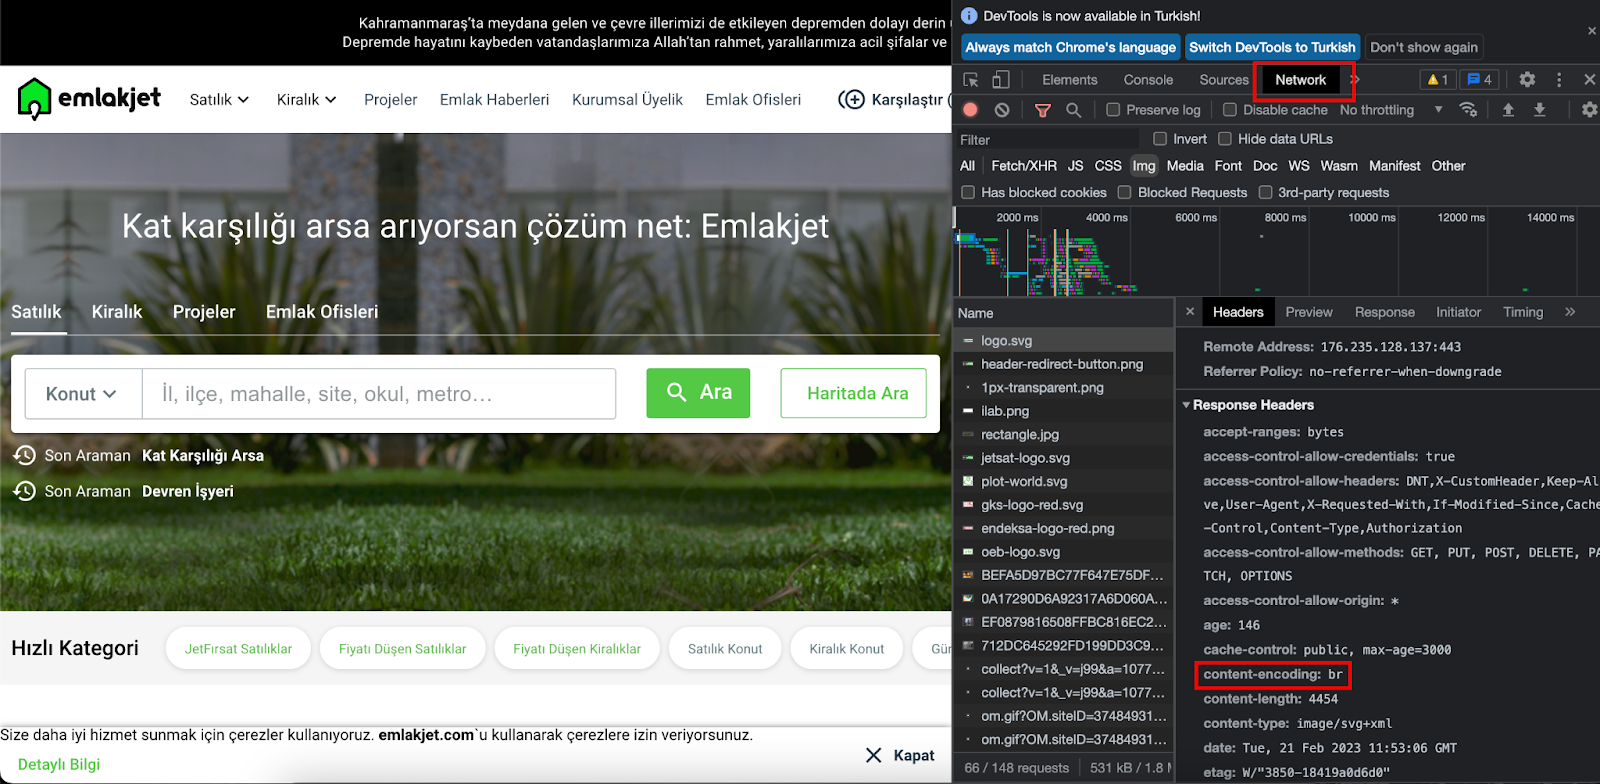1600x784 pixels.
Task: Check the Disable cache option
Action: [x=1230, y=110]
